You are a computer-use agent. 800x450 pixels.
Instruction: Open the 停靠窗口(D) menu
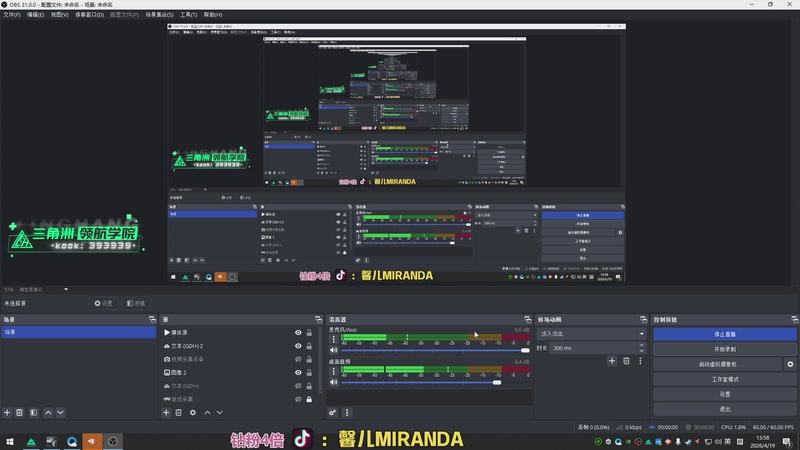pyautogui.click(x=89, y=15)
